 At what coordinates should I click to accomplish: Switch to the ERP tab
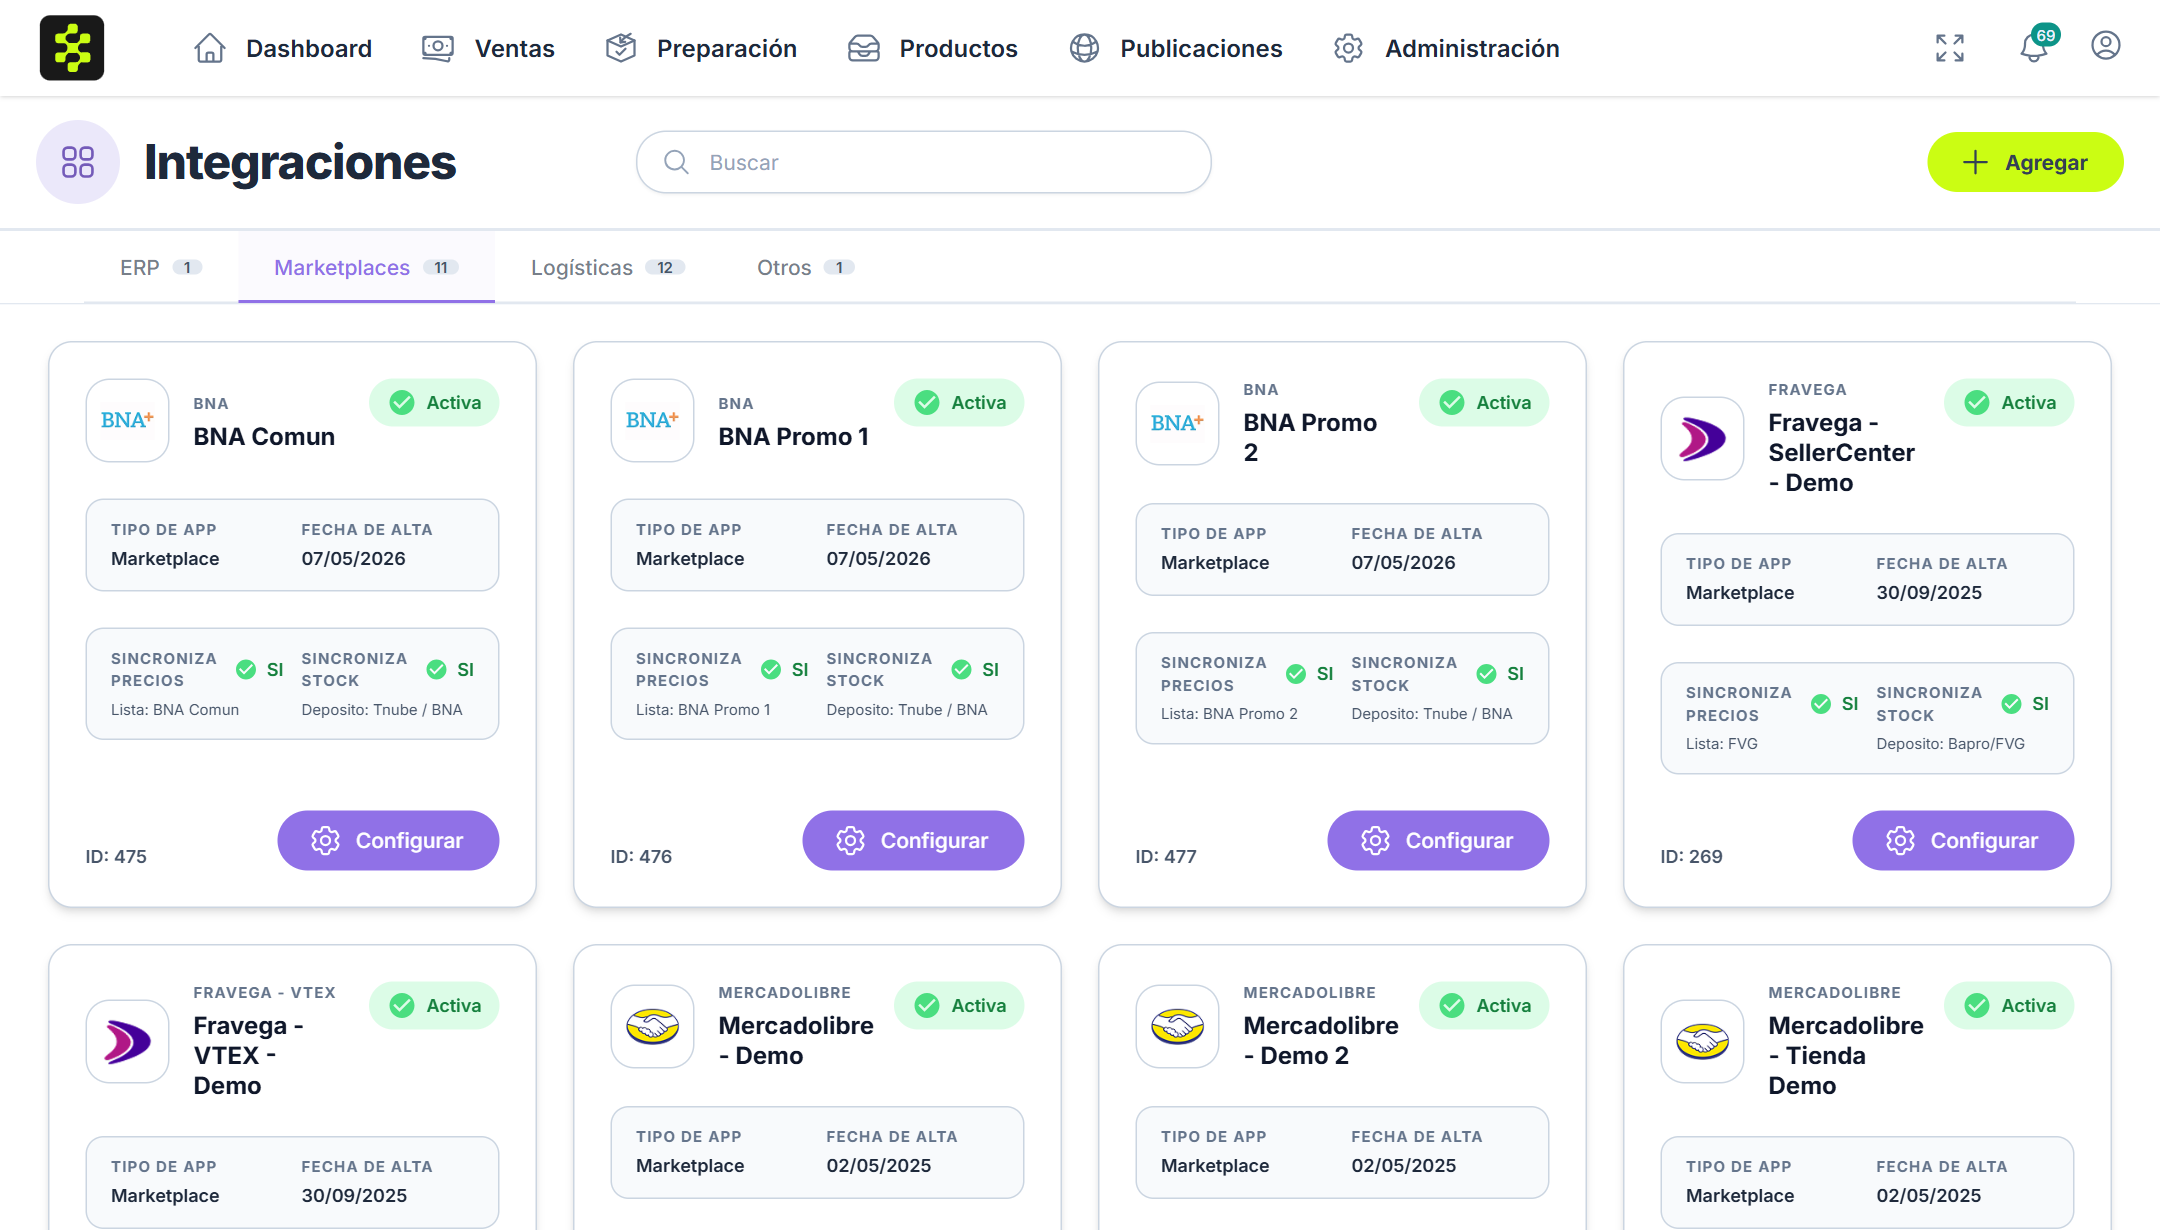click(x=161, y=267)
